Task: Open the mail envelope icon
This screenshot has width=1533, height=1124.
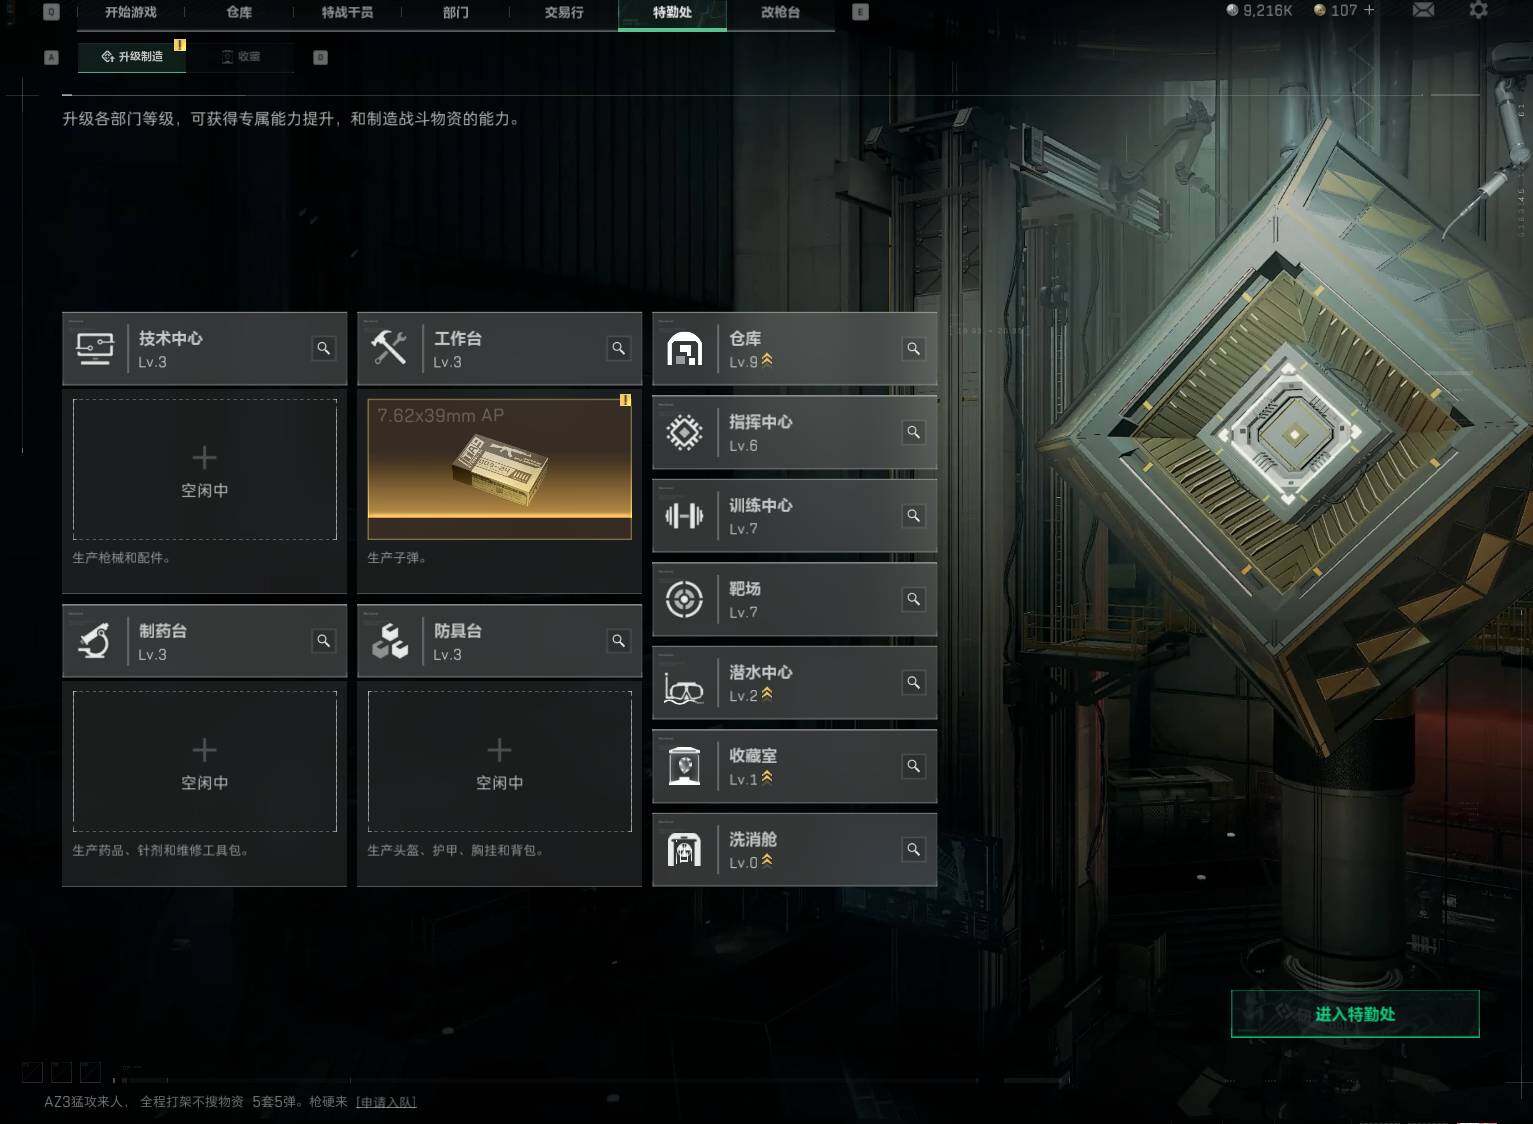Action: pyautogui.click(x=1423, y=10)
